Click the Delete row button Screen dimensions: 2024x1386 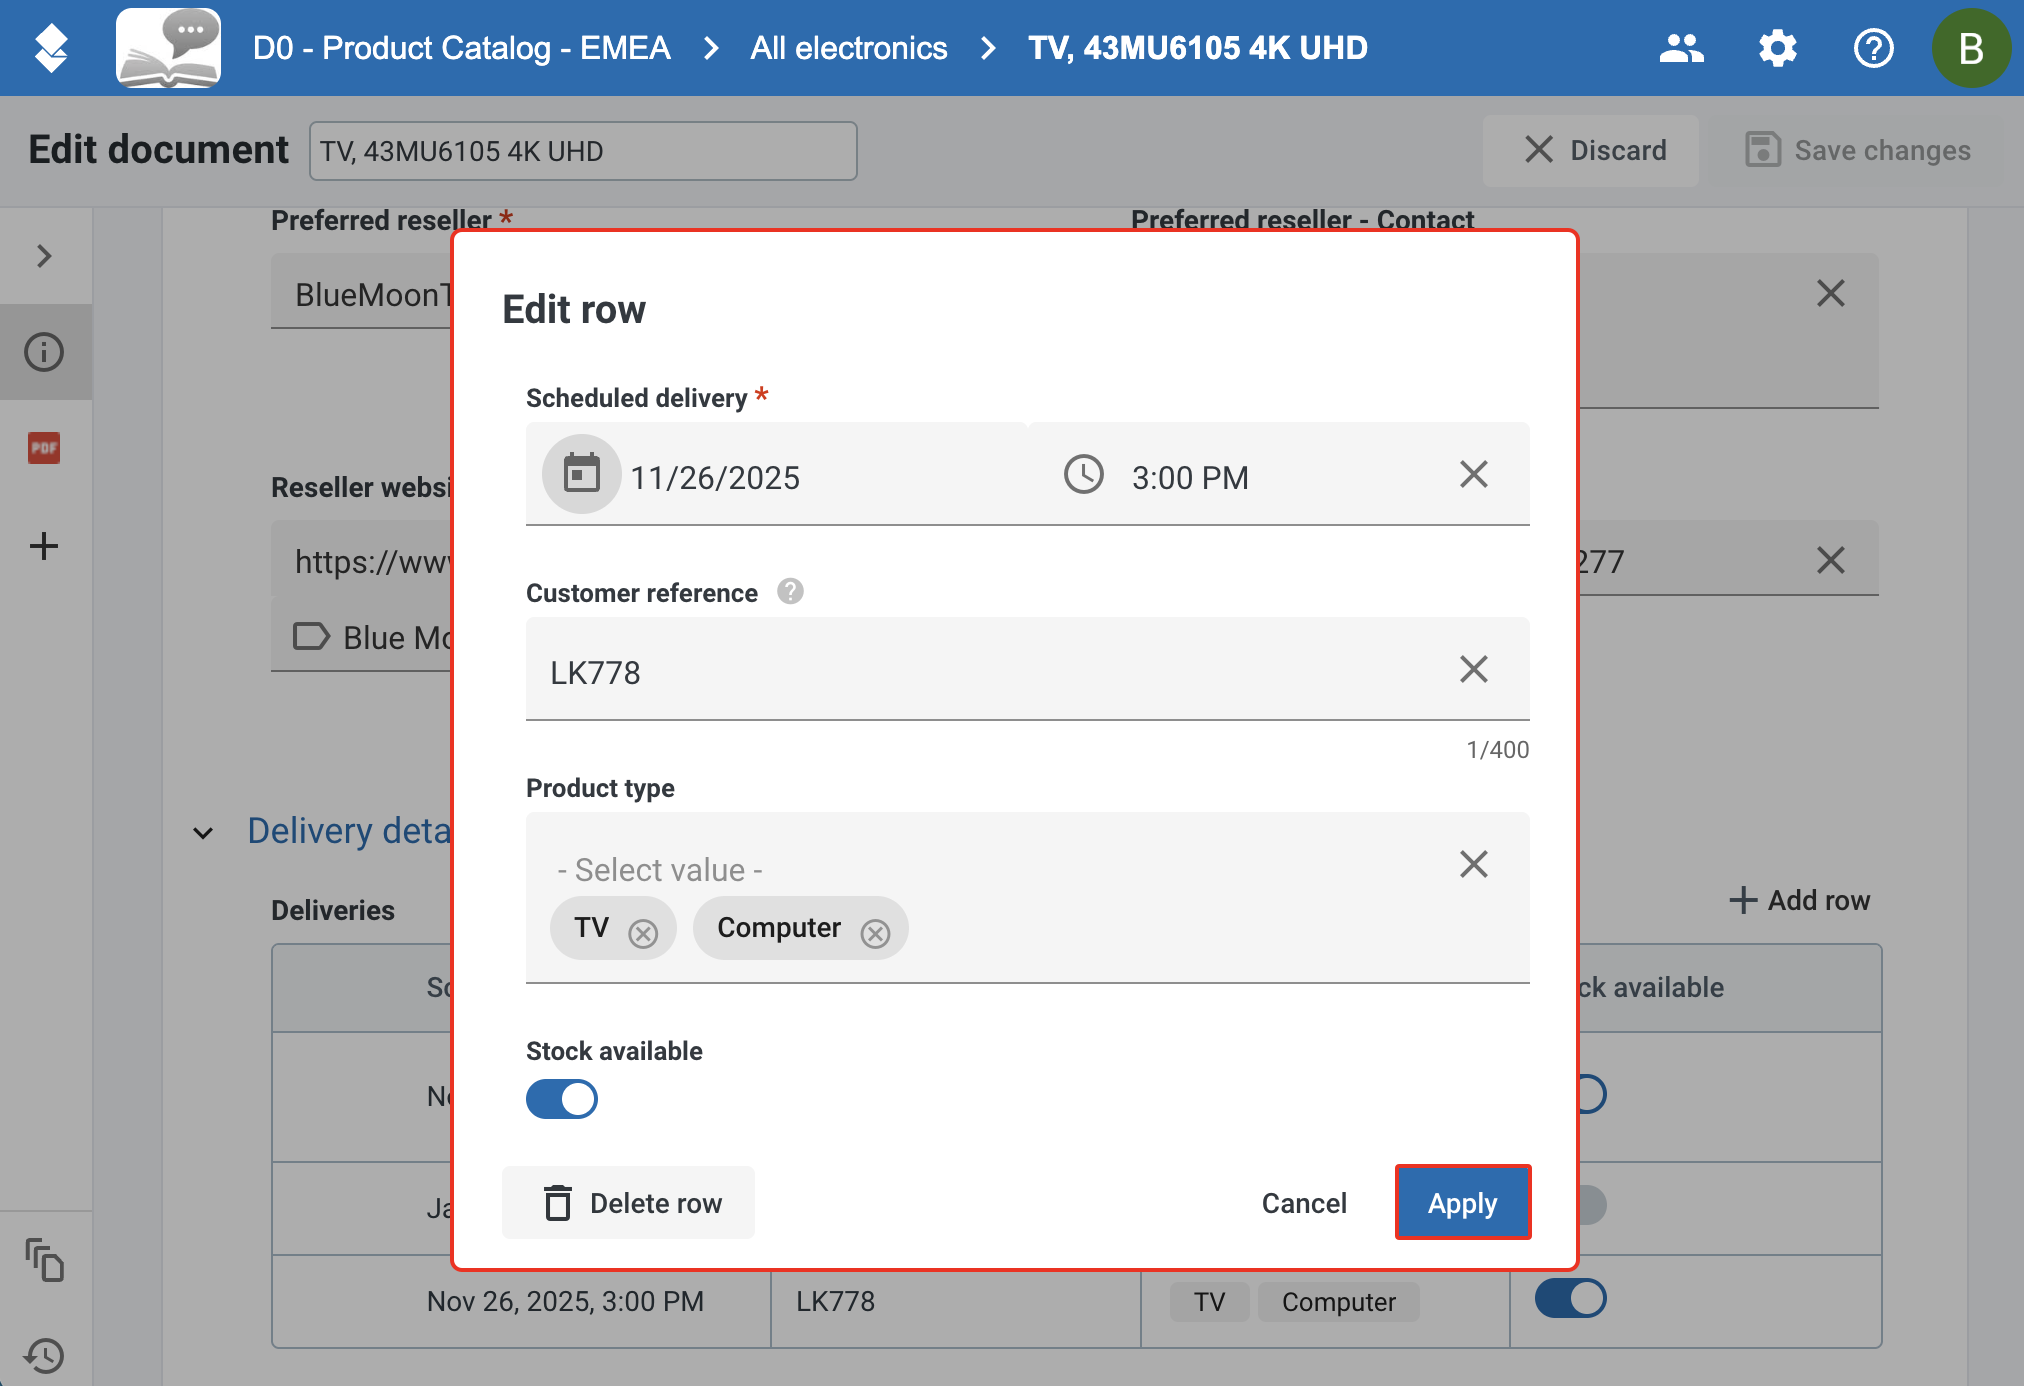(x=628, y=1202)
